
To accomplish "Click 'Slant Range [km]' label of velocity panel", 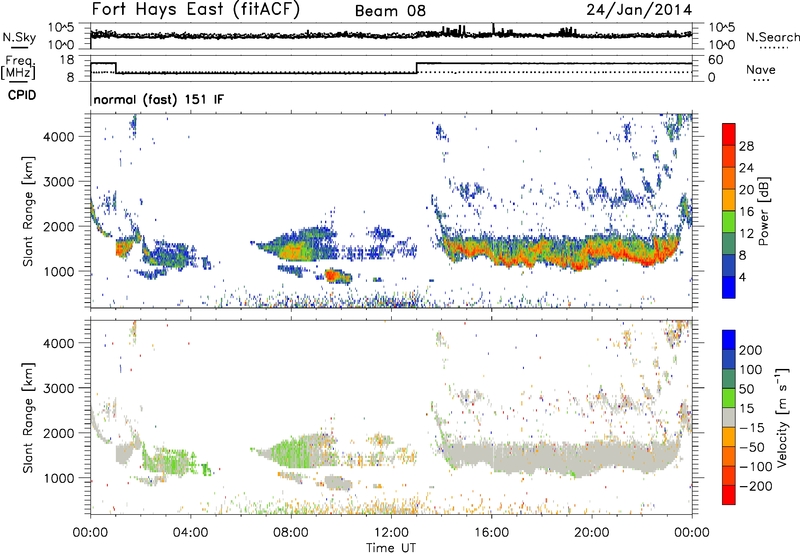I will coord(28,418).
